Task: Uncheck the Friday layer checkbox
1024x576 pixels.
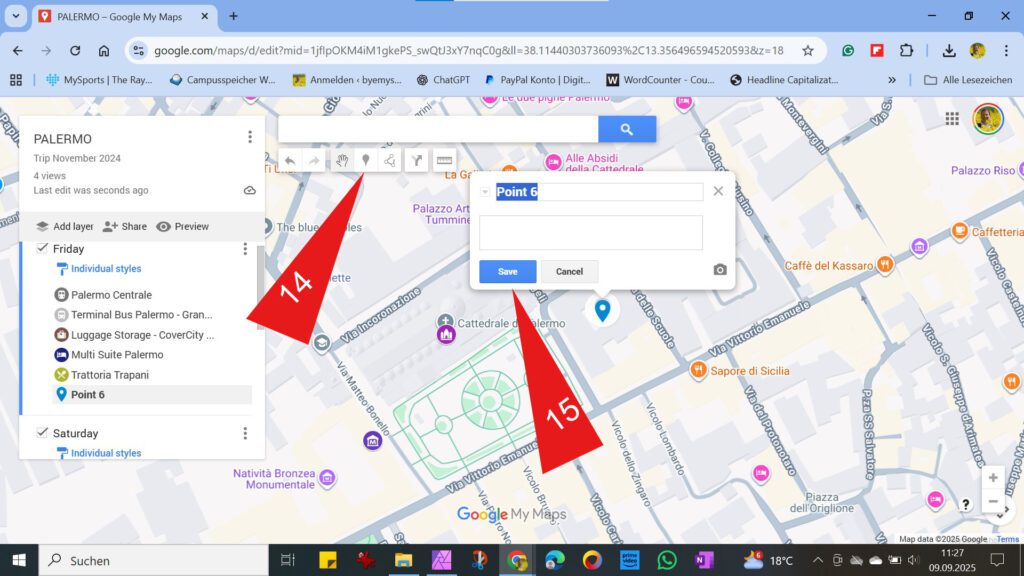Action: [44, 248]
